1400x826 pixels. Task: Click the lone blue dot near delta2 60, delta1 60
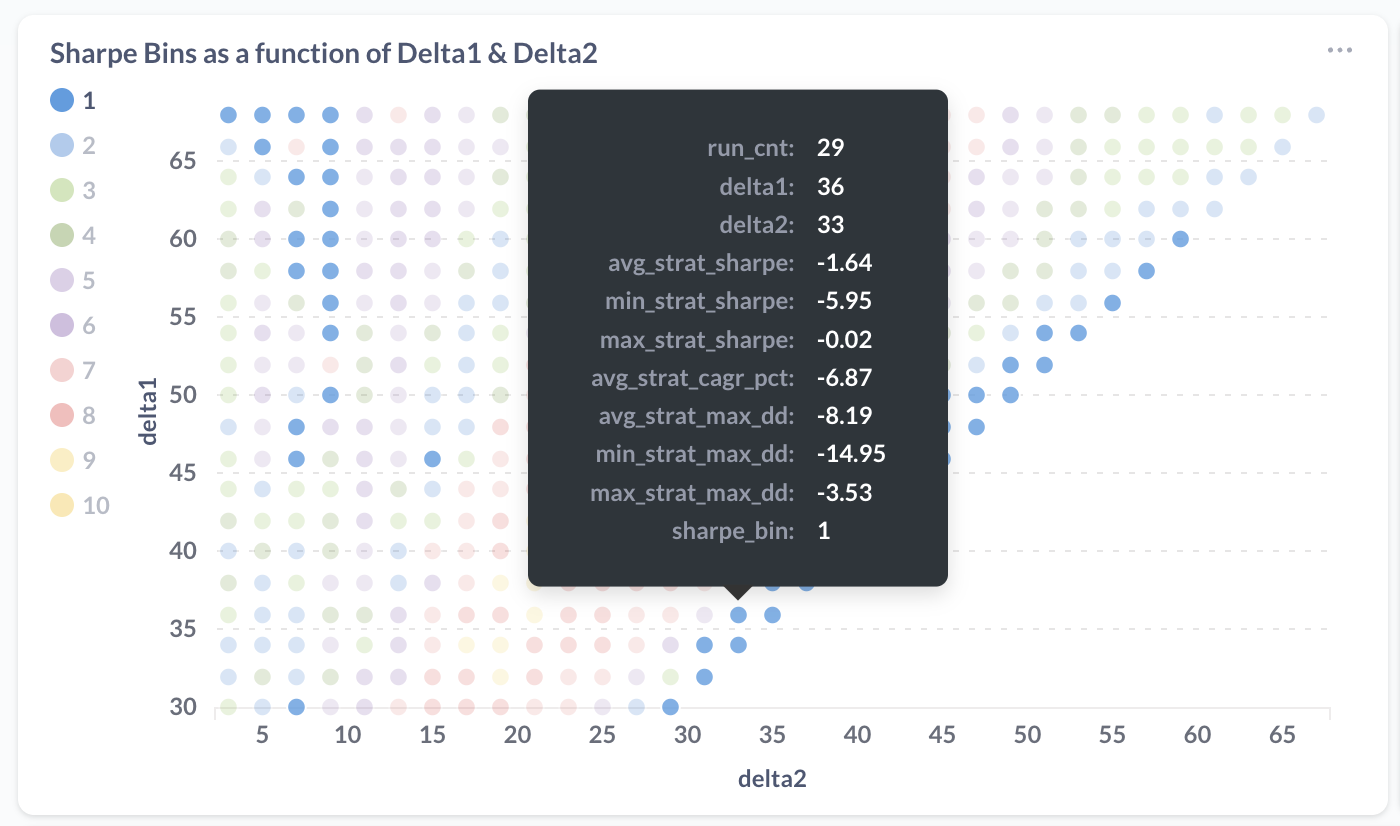point(1181,239)
